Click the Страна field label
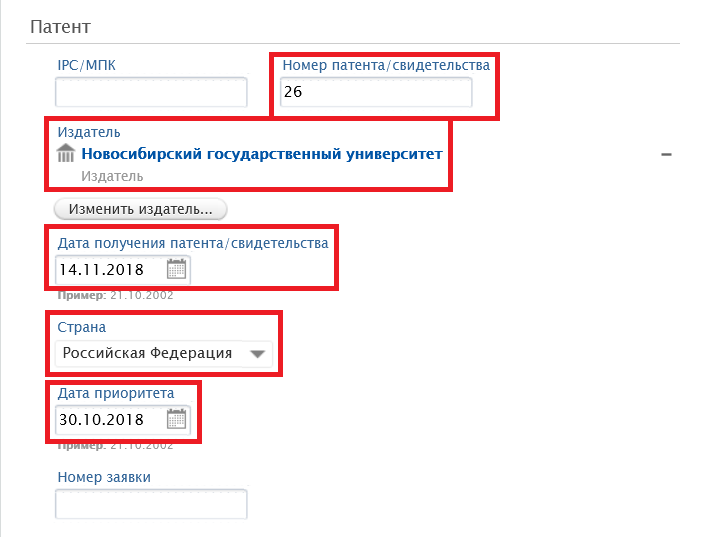Image resolution: width=703 pixels, height=537 pixels. pos(82,327)
